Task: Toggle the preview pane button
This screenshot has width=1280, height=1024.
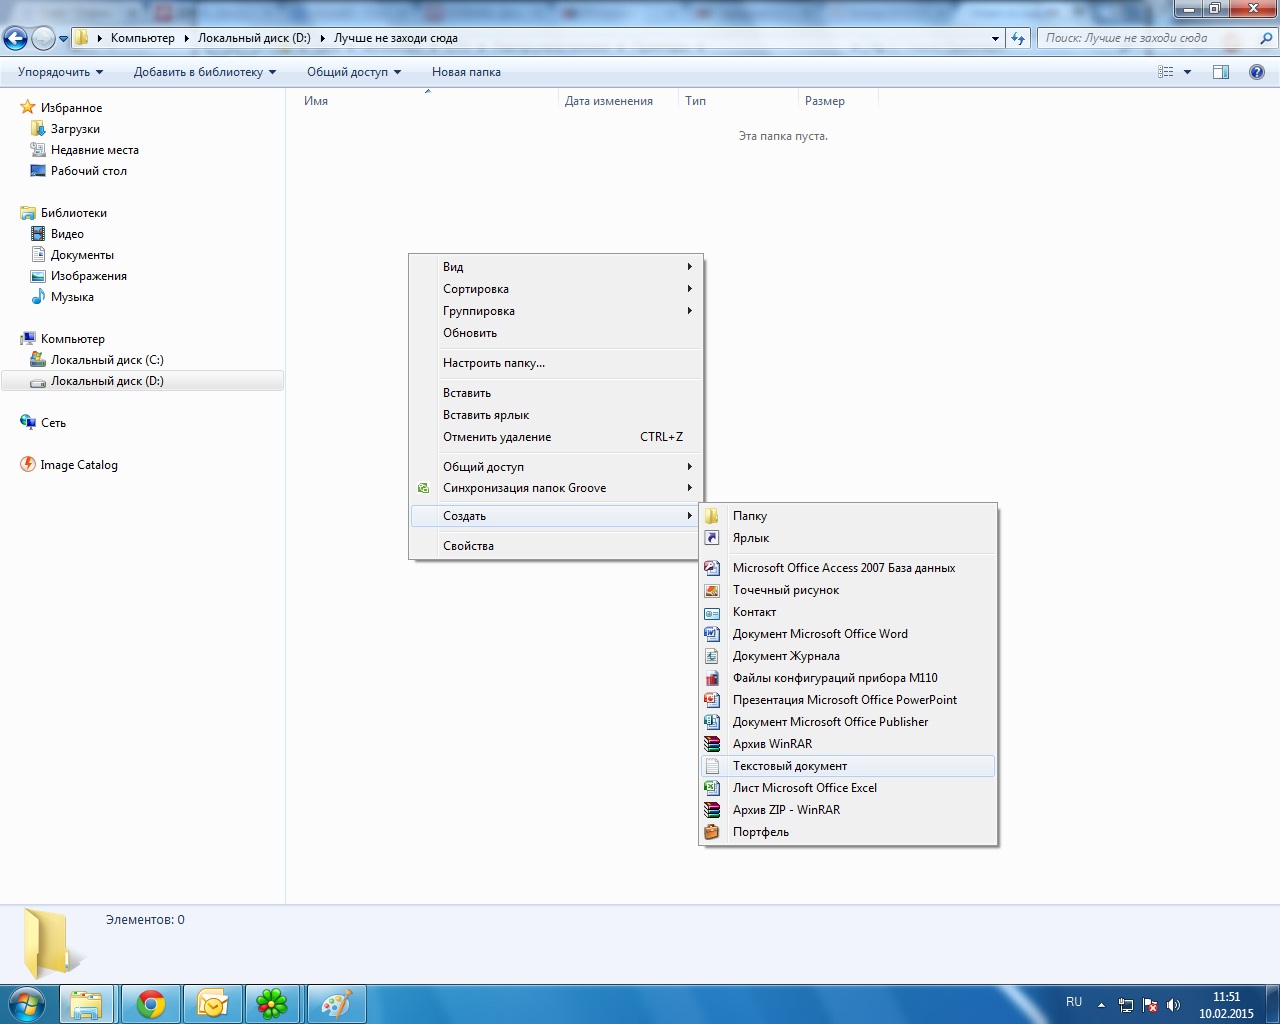Action: pyautogui.click(x=1221, y=72)
